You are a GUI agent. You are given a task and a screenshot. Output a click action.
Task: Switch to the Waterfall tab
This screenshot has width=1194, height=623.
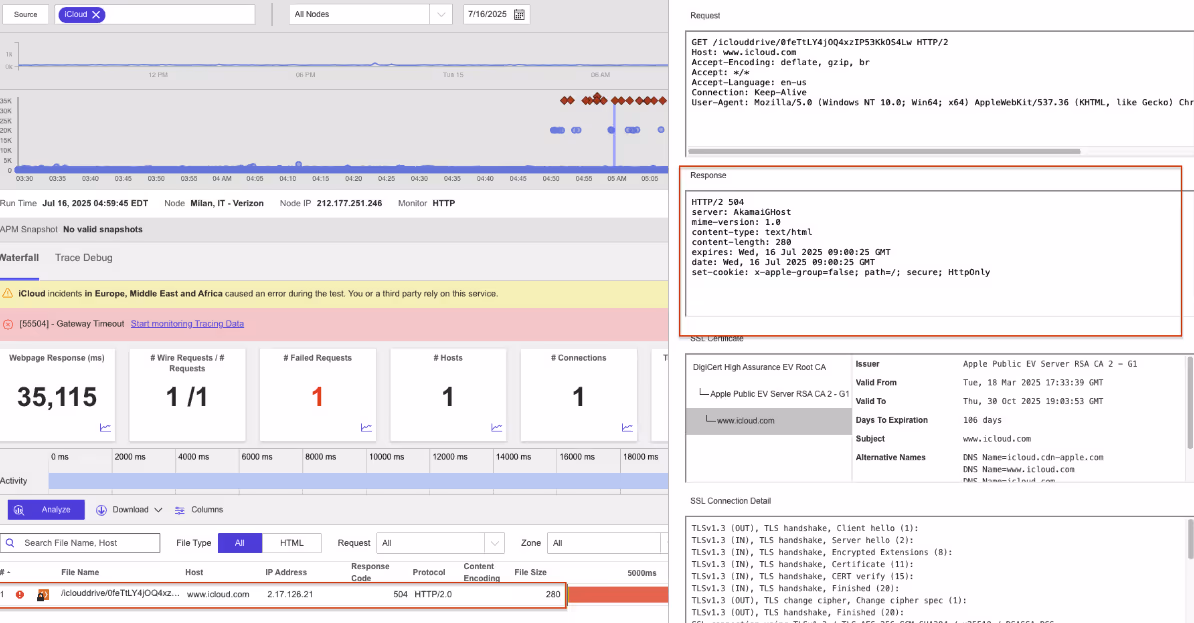coord(19,258)
